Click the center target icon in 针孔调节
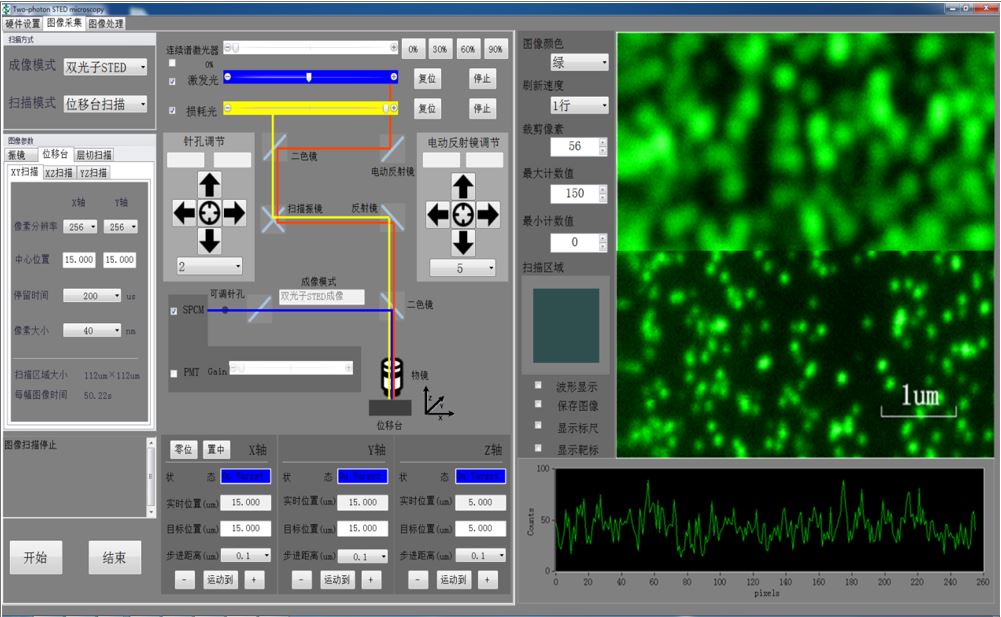Image resolution: width=1001 pixels, height=617 pixels. point(208,212)
